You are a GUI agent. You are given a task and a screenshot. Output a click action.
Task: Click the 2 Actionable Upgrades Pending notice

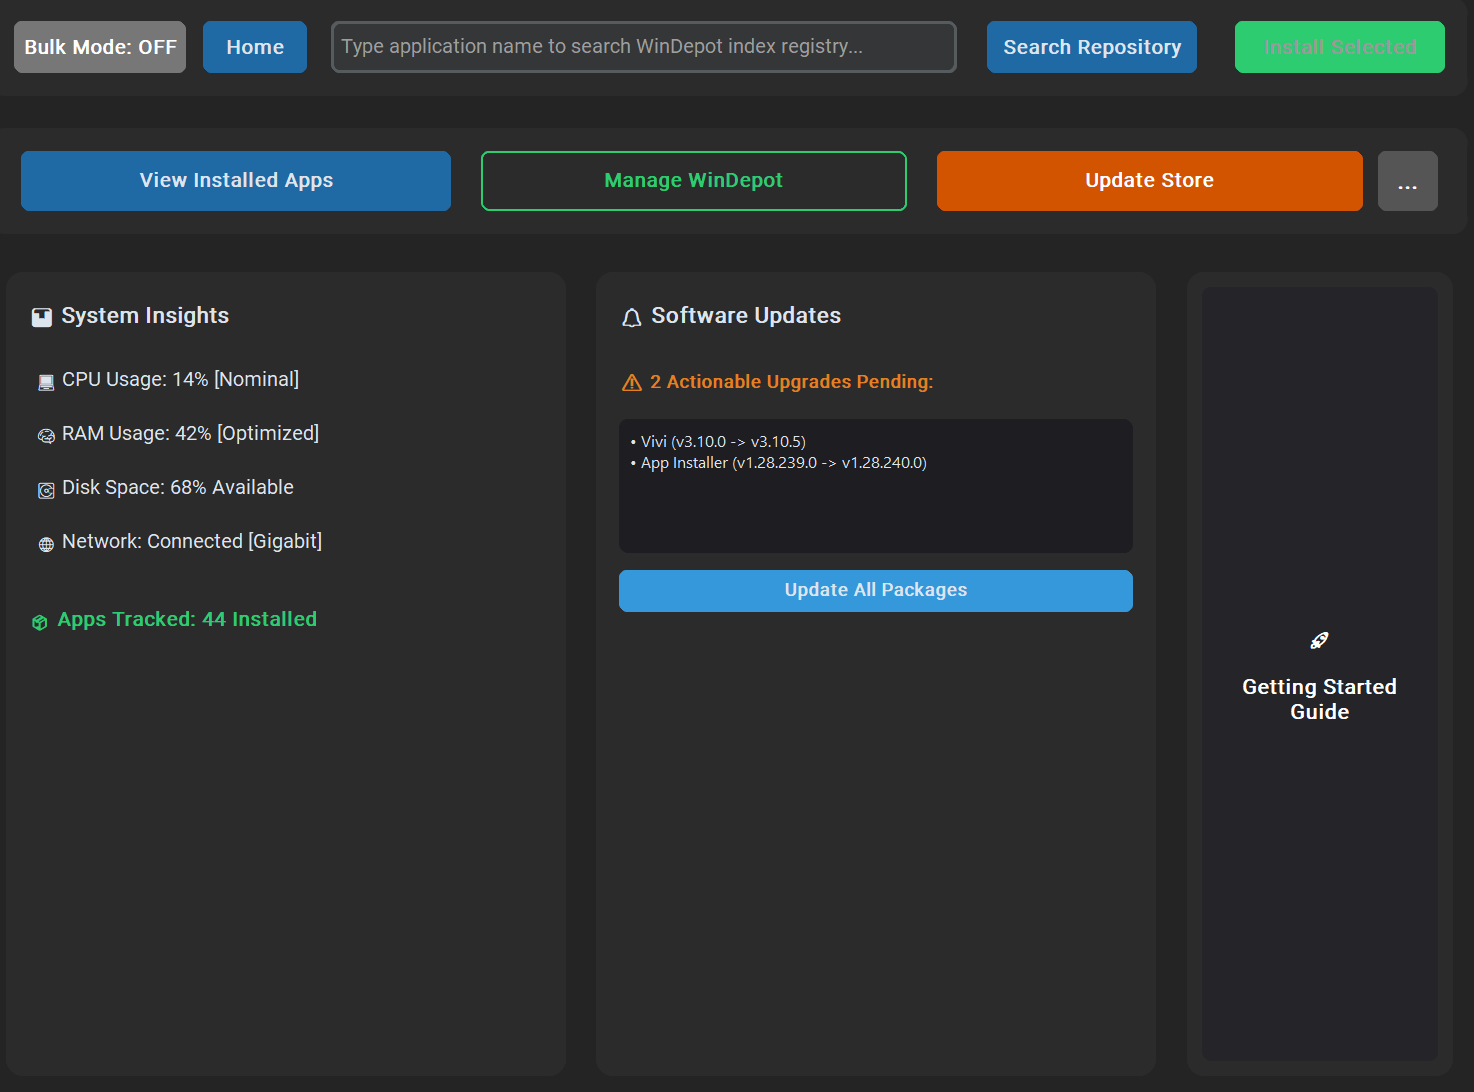click(791, 381)
